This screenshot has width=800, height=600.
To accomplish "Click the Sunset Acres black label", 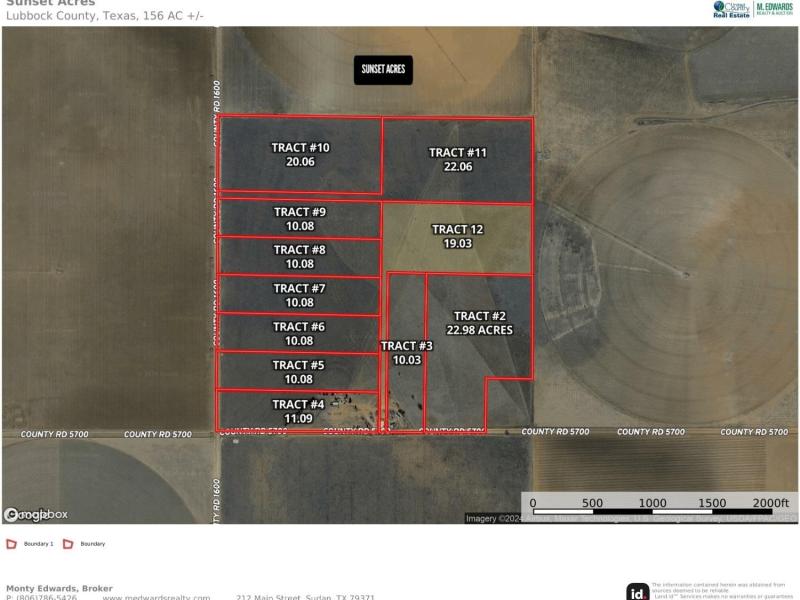I will point(383,69).
